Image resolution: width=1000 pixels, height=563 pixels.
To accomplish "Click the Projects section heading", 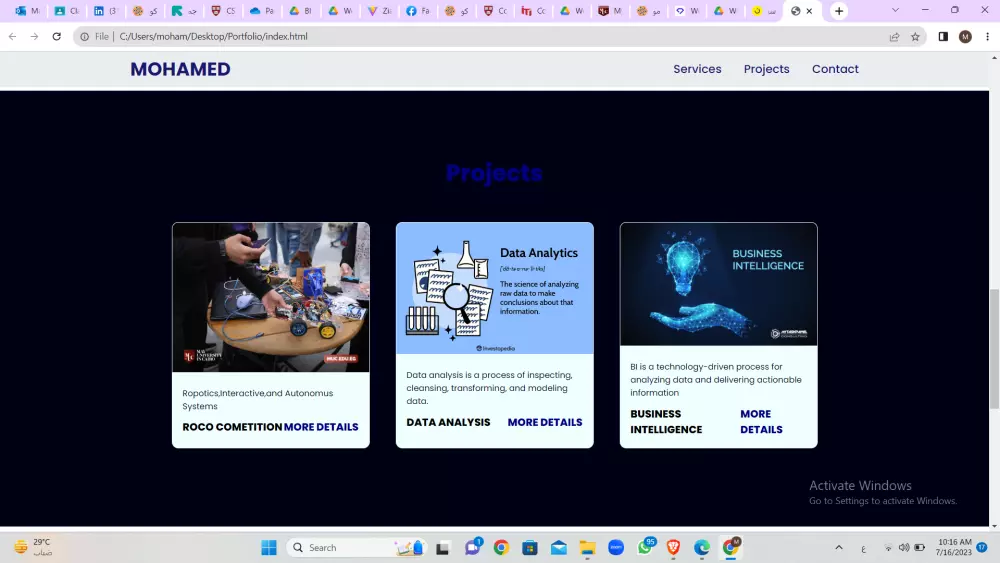I will [x=494, y=172].
